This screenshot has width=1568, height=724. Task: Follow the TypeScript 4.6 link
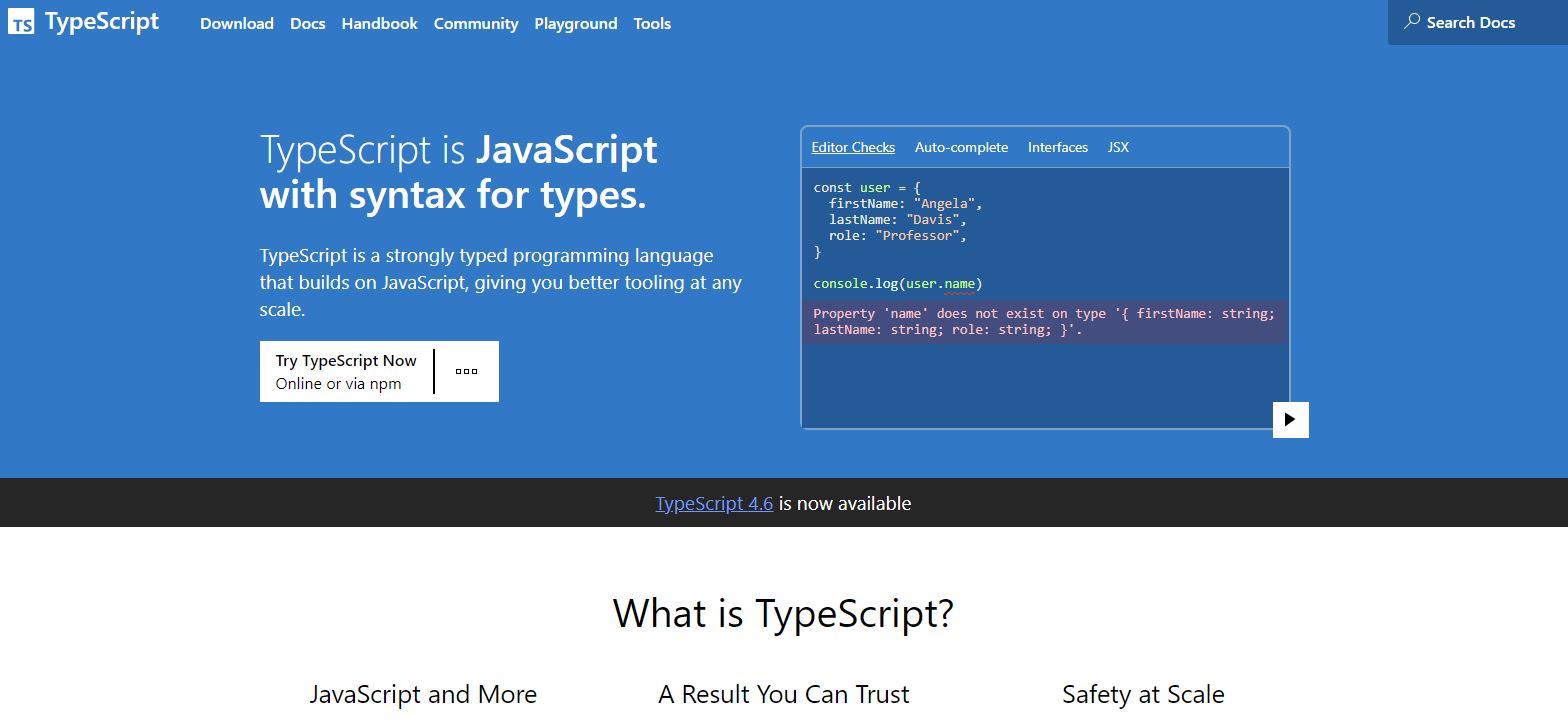tap(714, 503)
